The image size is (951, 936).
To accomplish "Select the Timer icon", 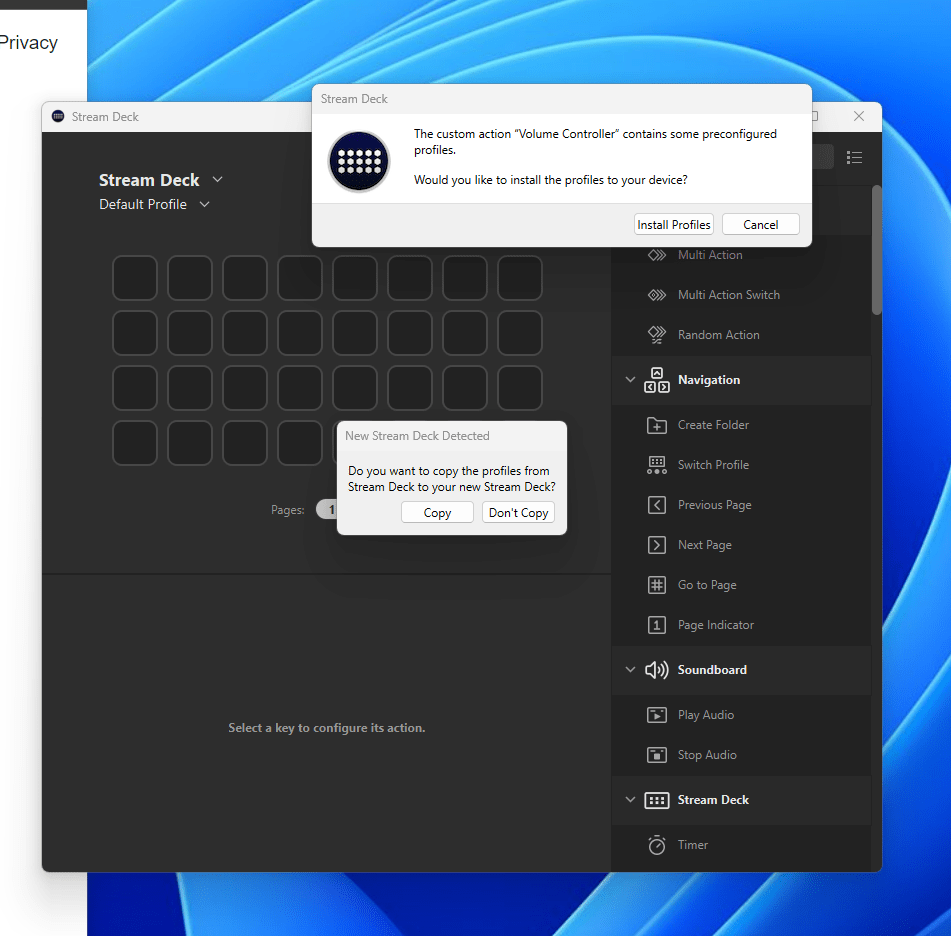I will (657, 845).
